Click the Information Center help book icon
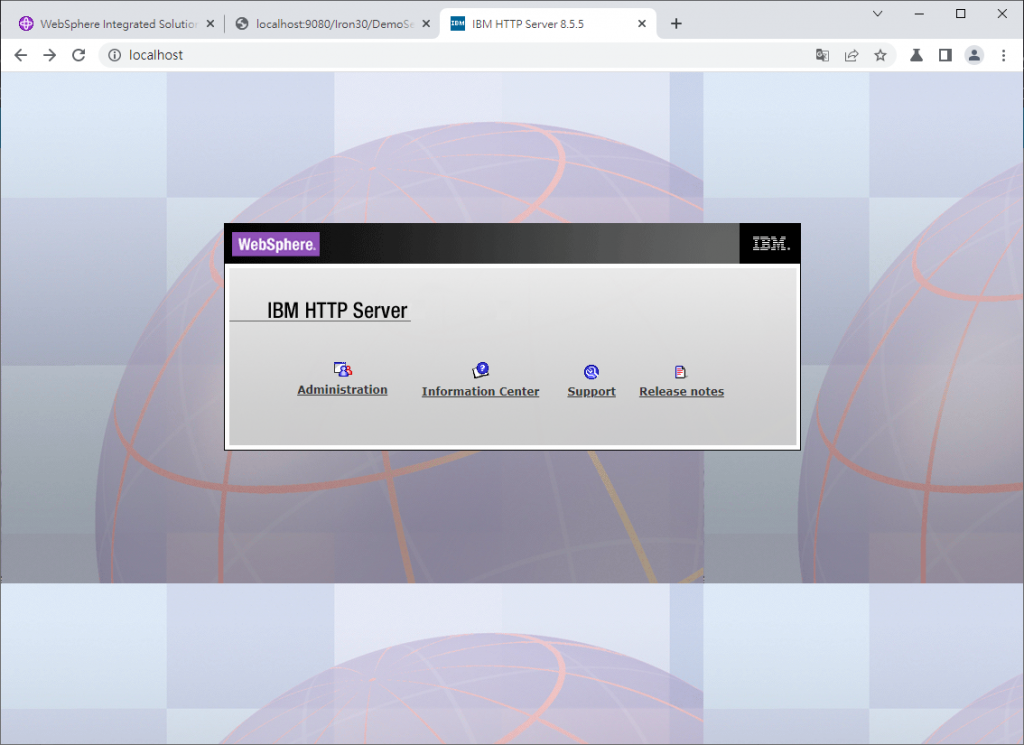This screenshot has width=1024, height=745. [x=481, y=370]
